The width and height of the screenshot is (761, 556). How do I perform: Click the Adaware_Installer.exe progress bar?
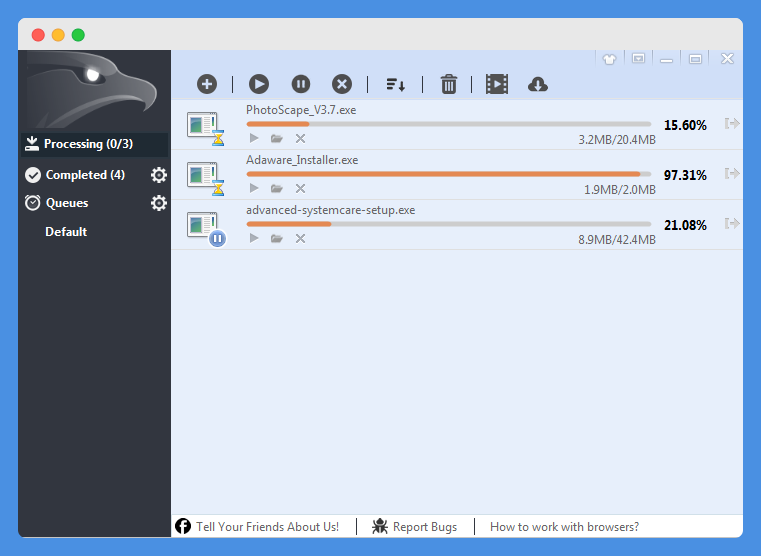click(448, 174)
